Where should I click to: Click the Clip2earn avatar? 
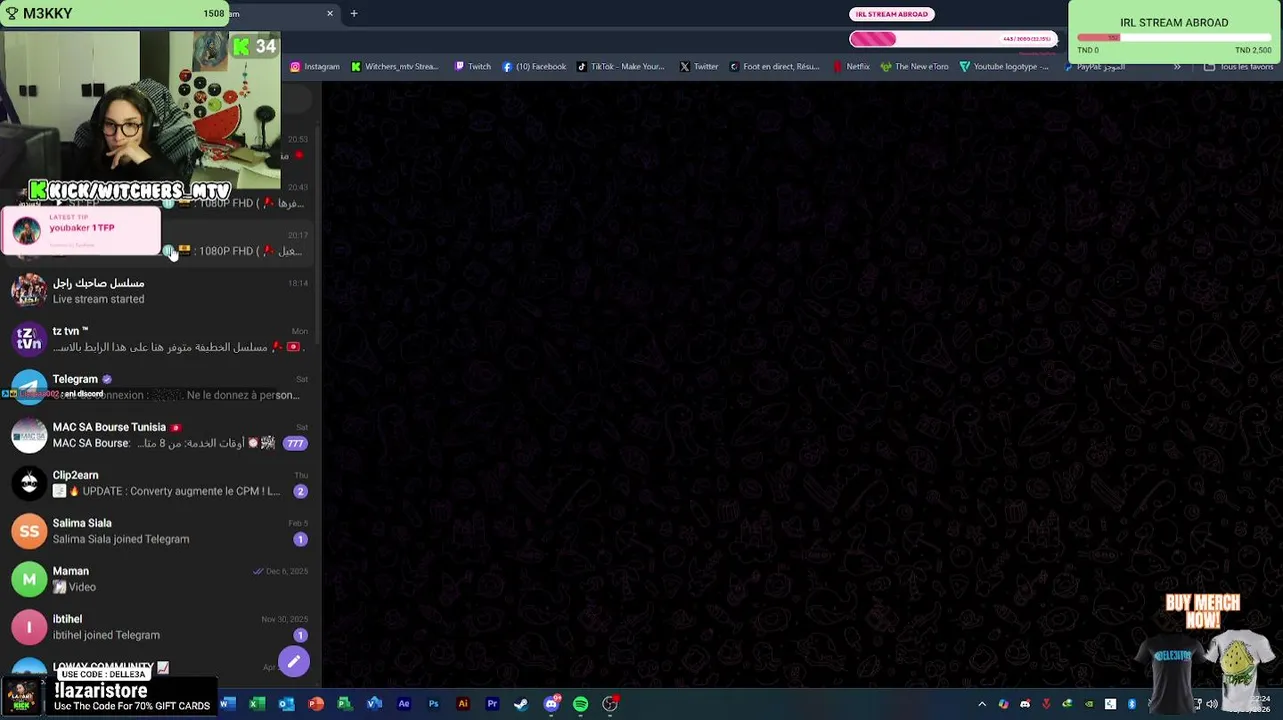[x=29, y=483]
